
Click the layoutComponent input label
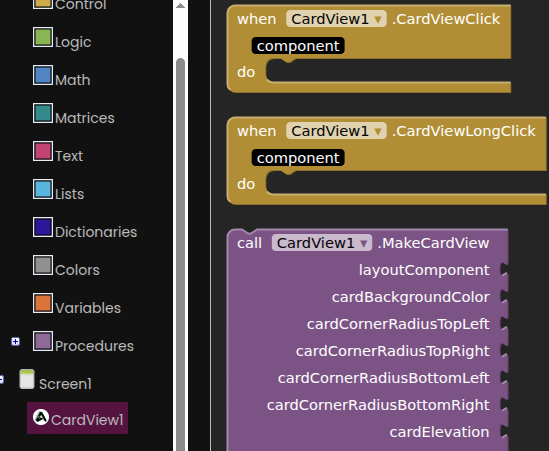[x=424, y=270]
